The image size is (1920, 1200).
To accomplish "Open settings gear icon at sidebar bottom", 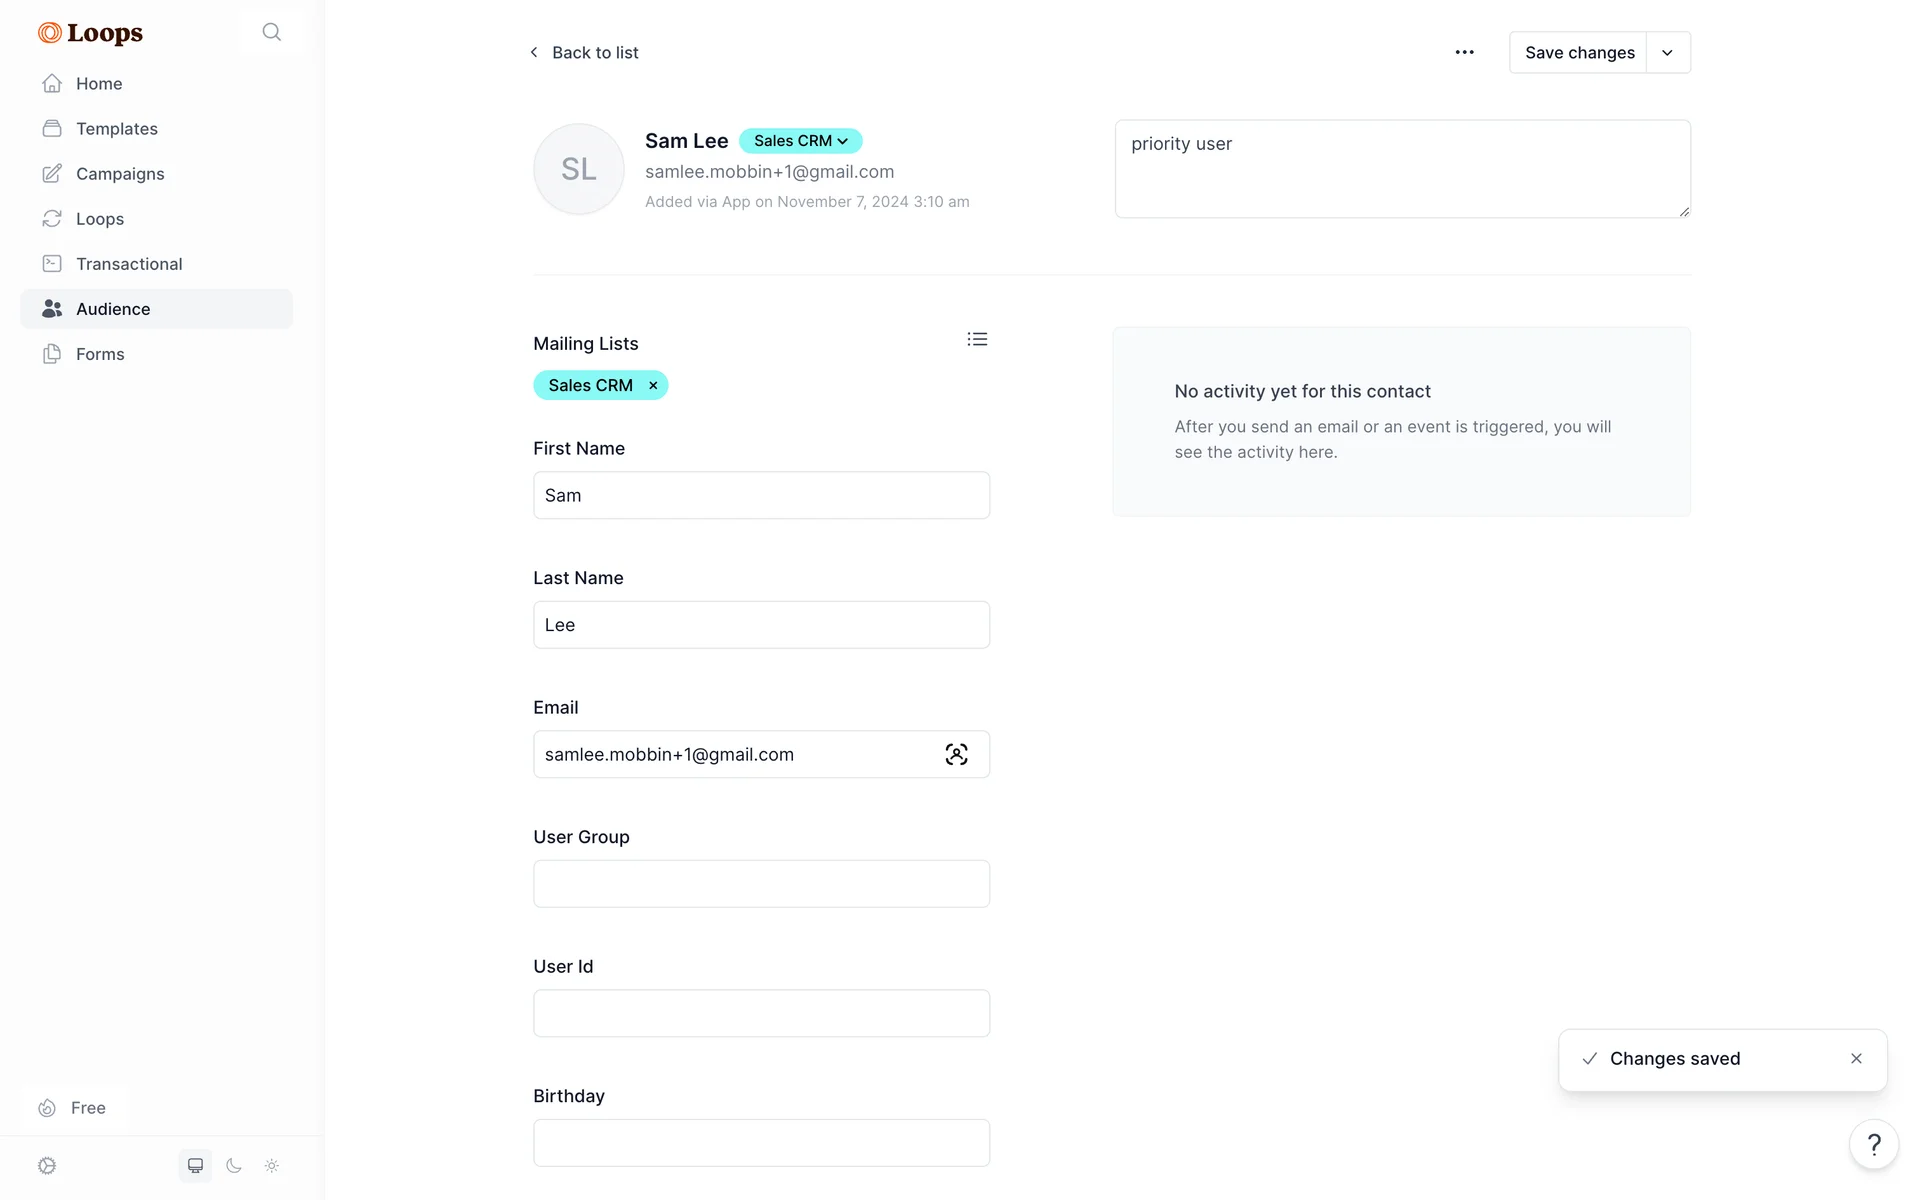I will point(47,1166).
